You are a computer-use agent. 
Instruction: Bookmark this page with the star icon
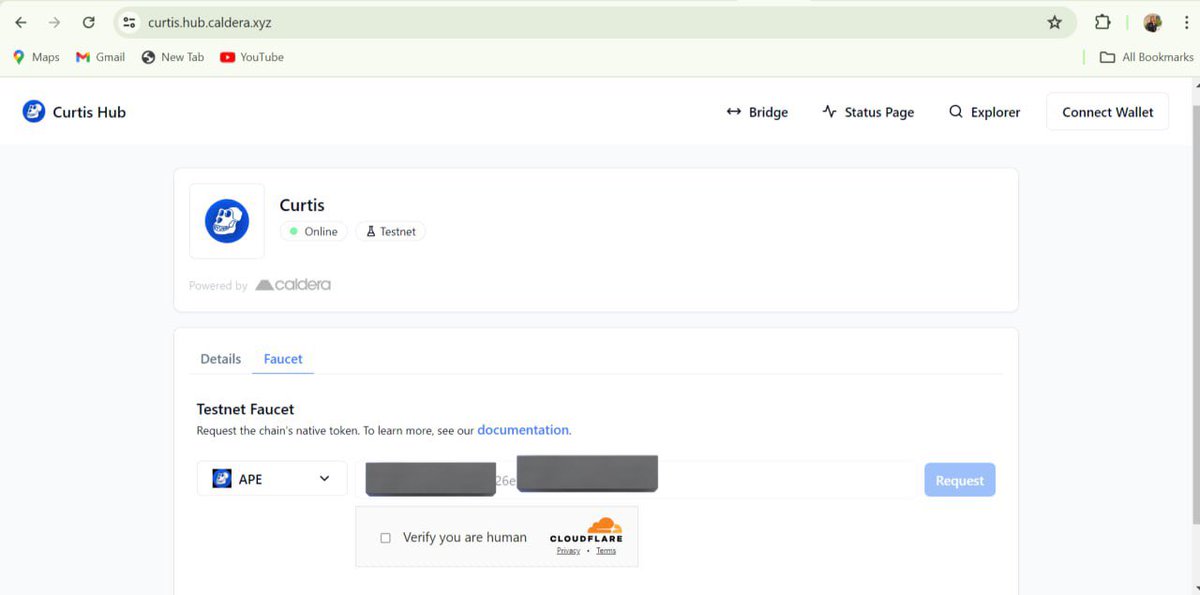pos(1054,22)
